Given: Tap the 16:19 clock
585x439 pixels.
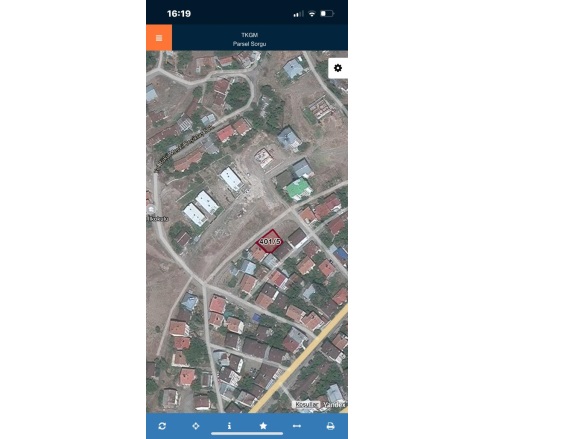Looking at the screenshot, I should pyautogui.click(x=179, y=14).
